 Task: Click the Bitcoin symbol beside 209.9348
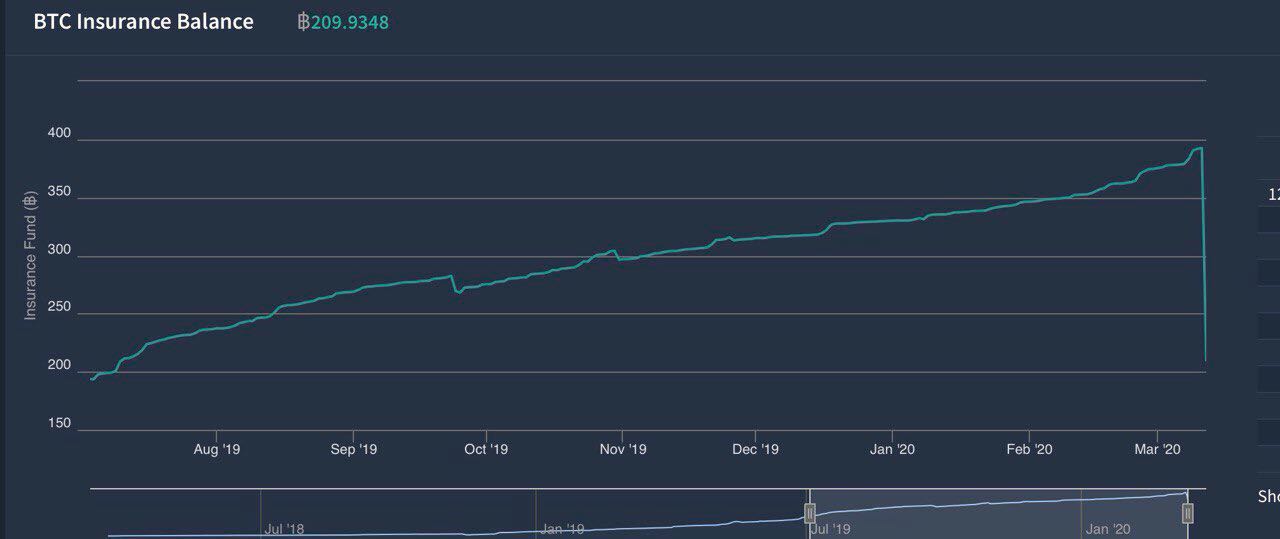pos(303,22)
